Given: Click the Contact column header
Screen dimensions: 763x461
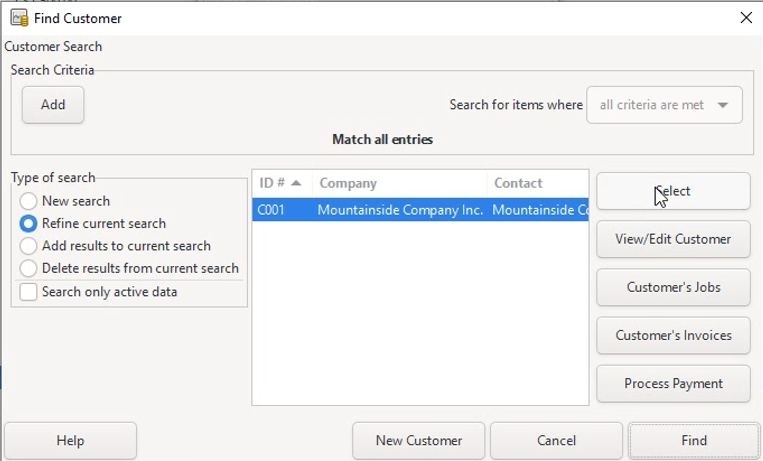Looking at the screenshot, I should (537, 183).
